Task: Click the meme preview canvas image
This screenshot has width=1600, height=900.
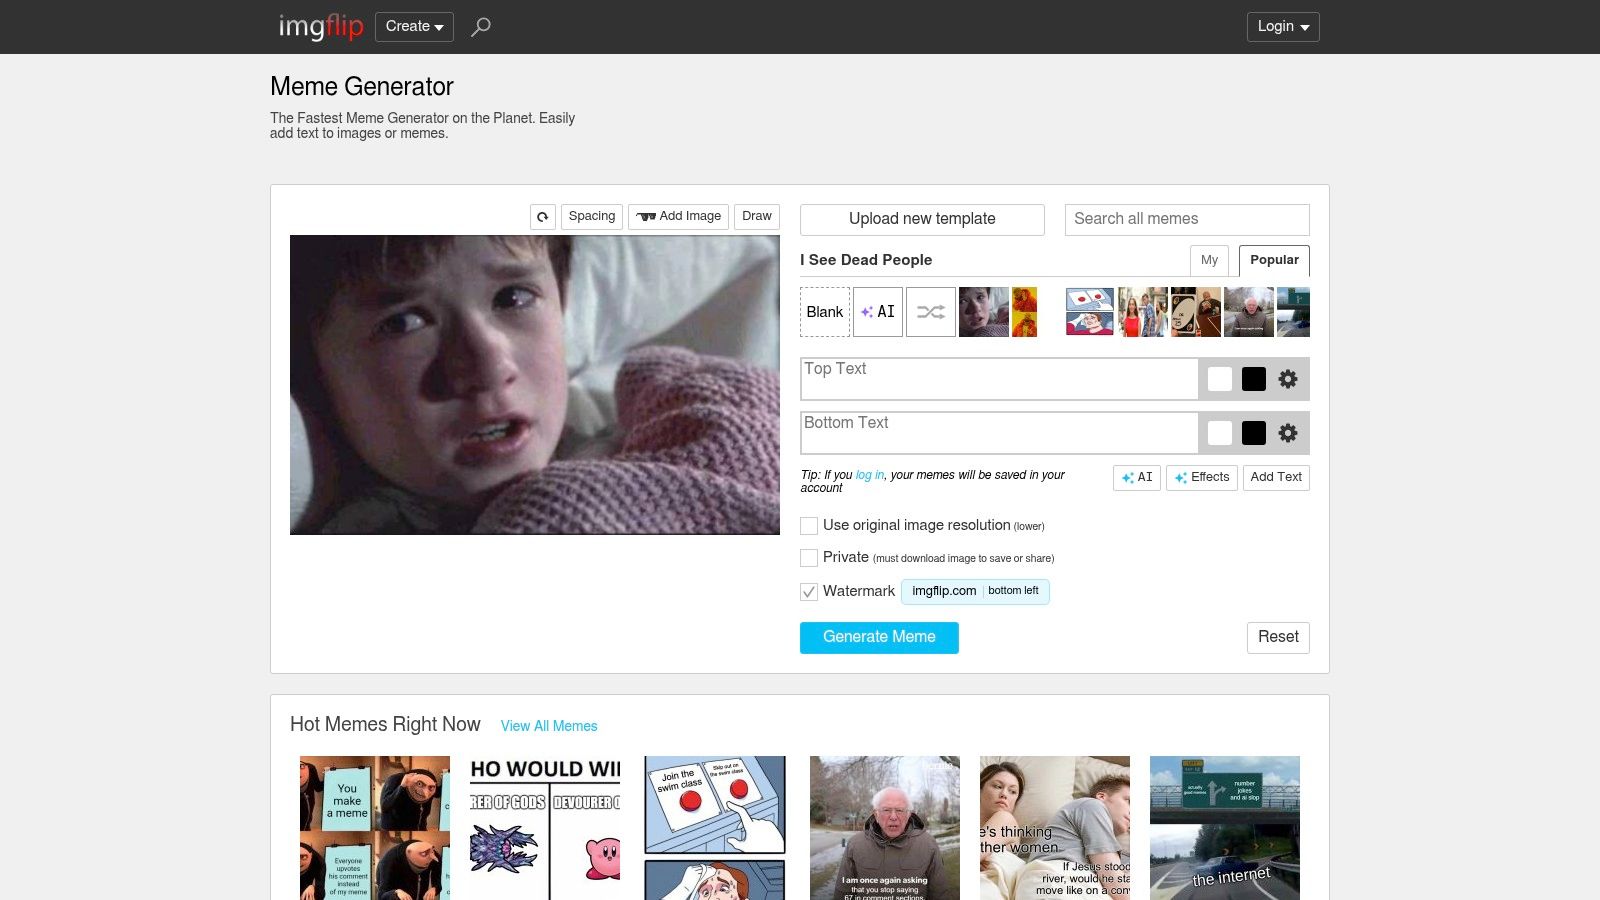Action: point(535,385)
